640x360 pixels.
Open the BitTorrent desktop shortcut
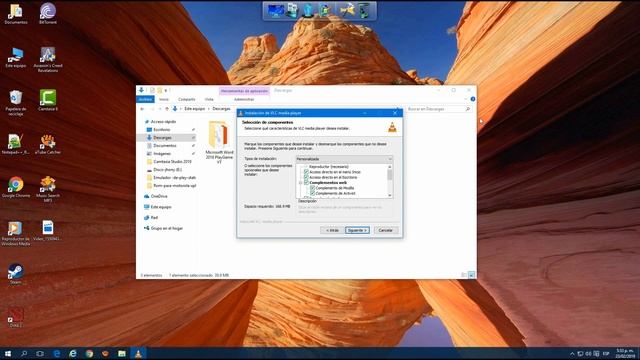(x=48, y=13)
